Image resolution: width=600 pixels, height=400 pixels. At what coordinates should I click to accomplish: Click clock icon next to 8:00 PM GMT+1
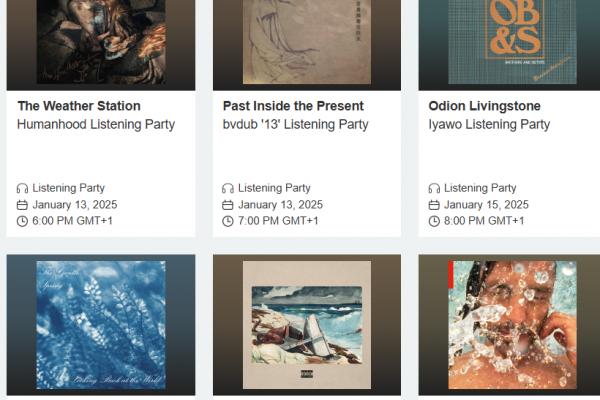point(434,221)
